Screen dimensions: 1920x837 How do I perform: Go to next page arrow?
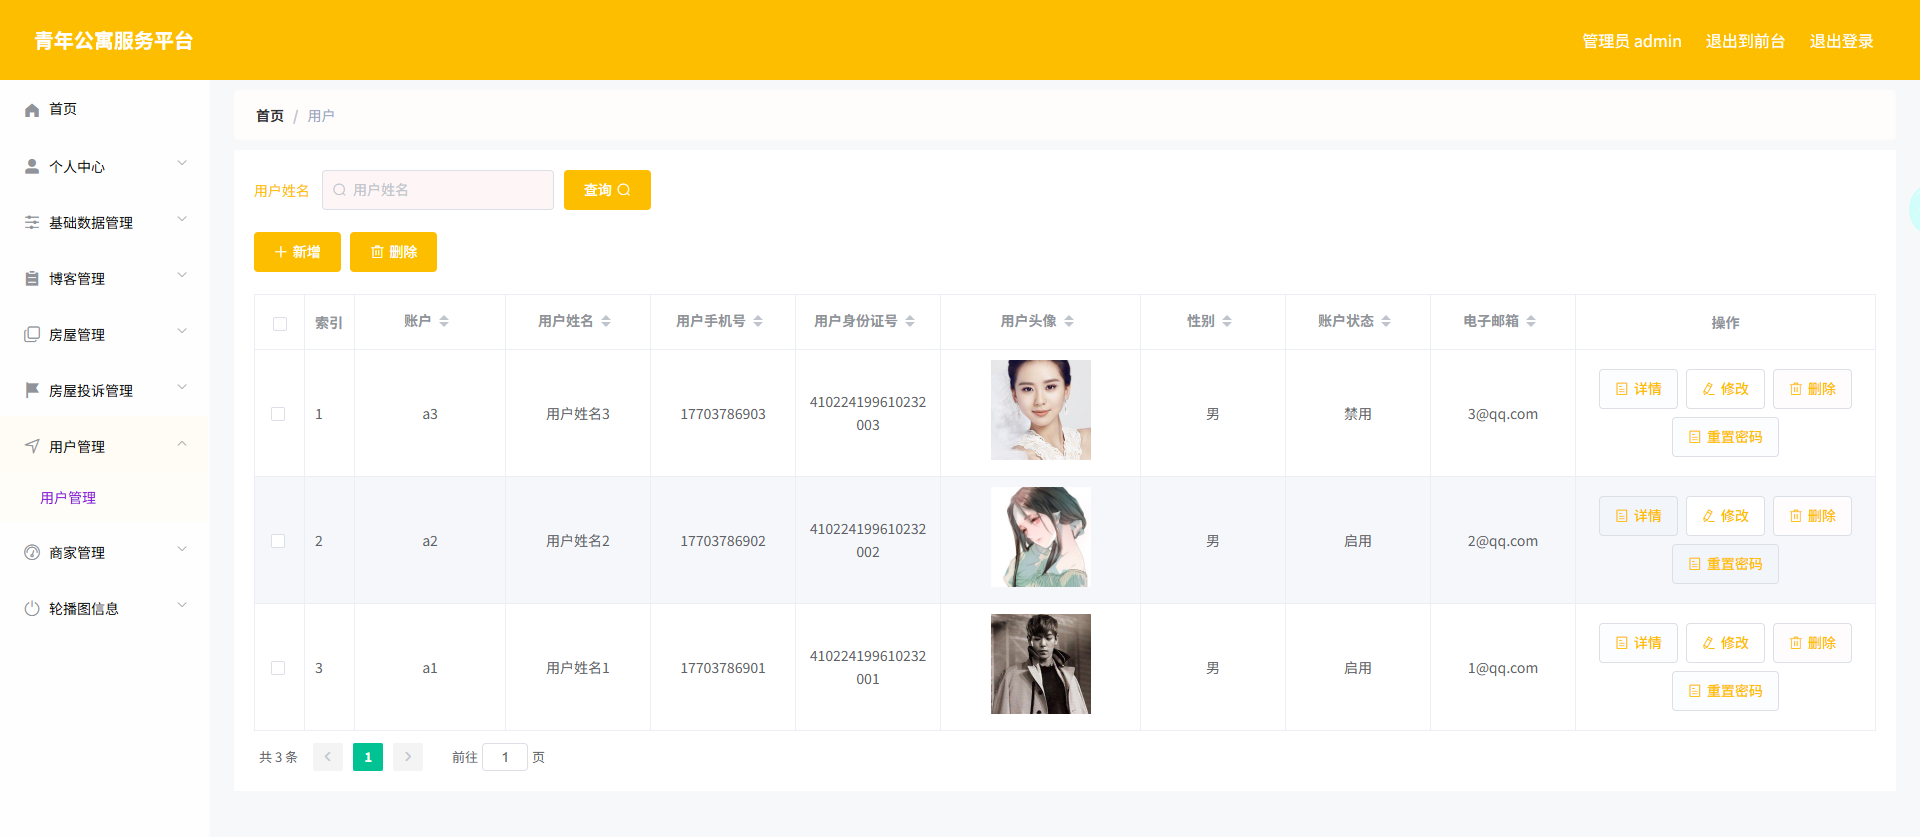coord(408,757)
